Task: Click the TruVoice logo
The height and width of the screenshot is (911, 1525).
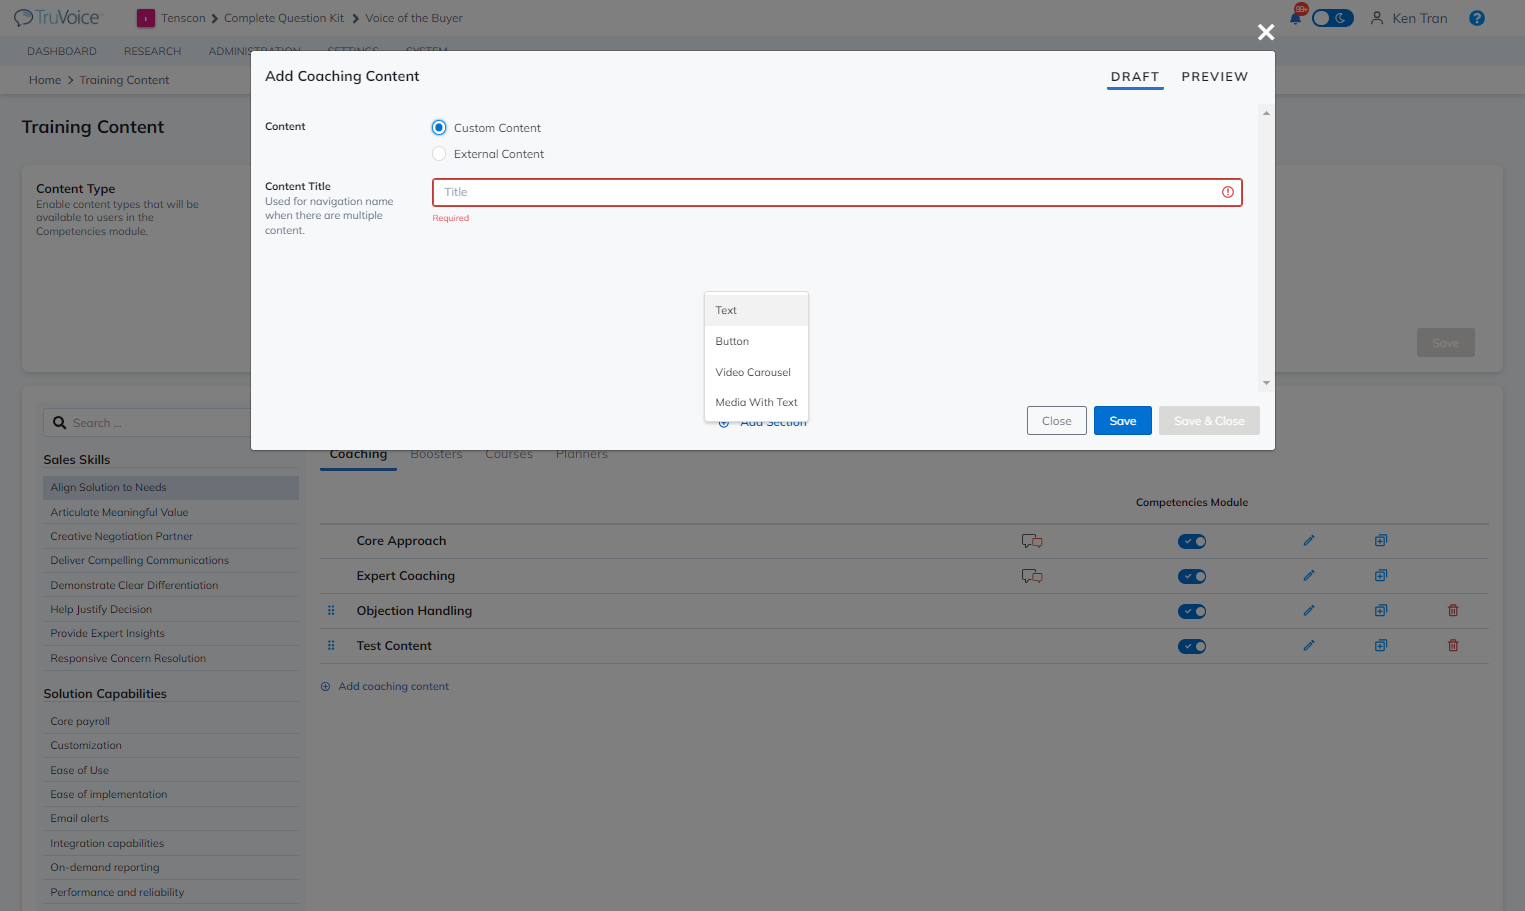Action: (57, 18)
